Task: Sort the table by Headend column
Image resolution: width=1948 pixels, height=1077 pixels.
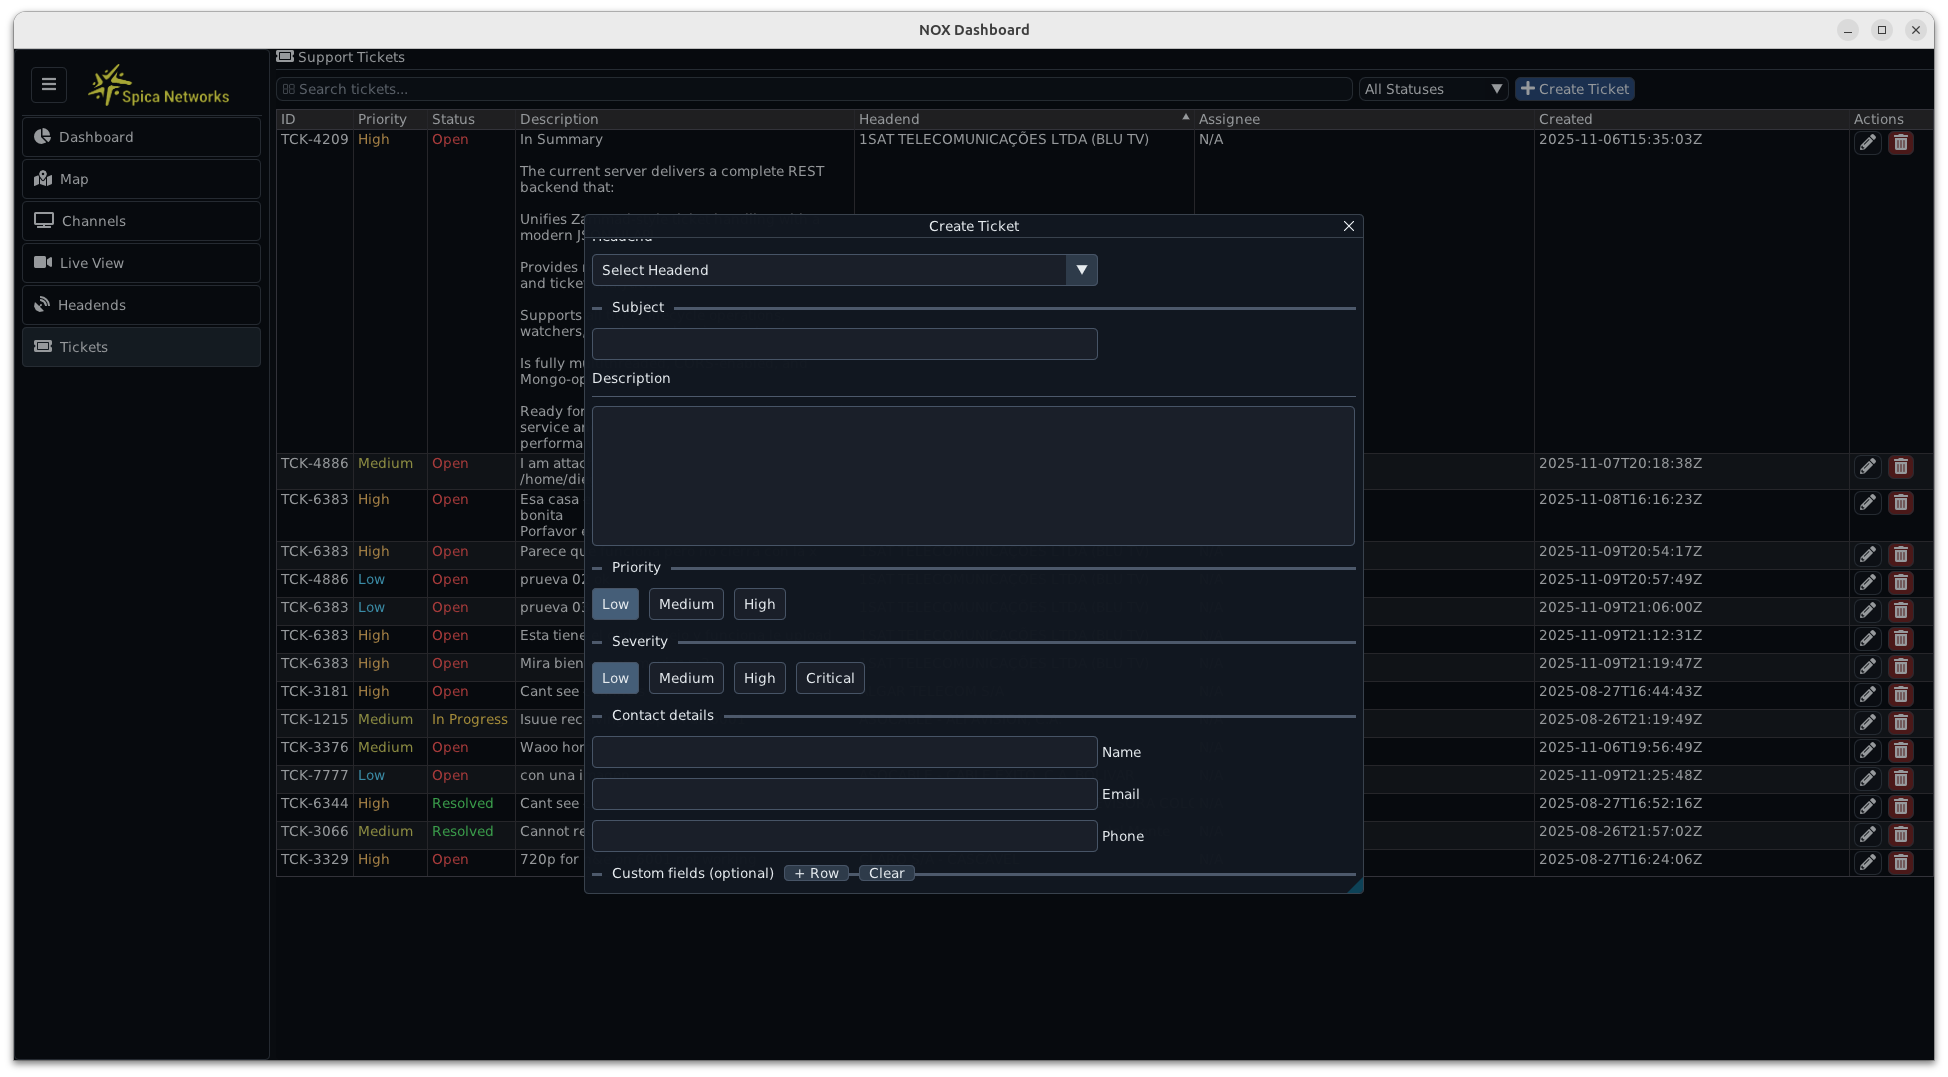Action: [1024, 119]
